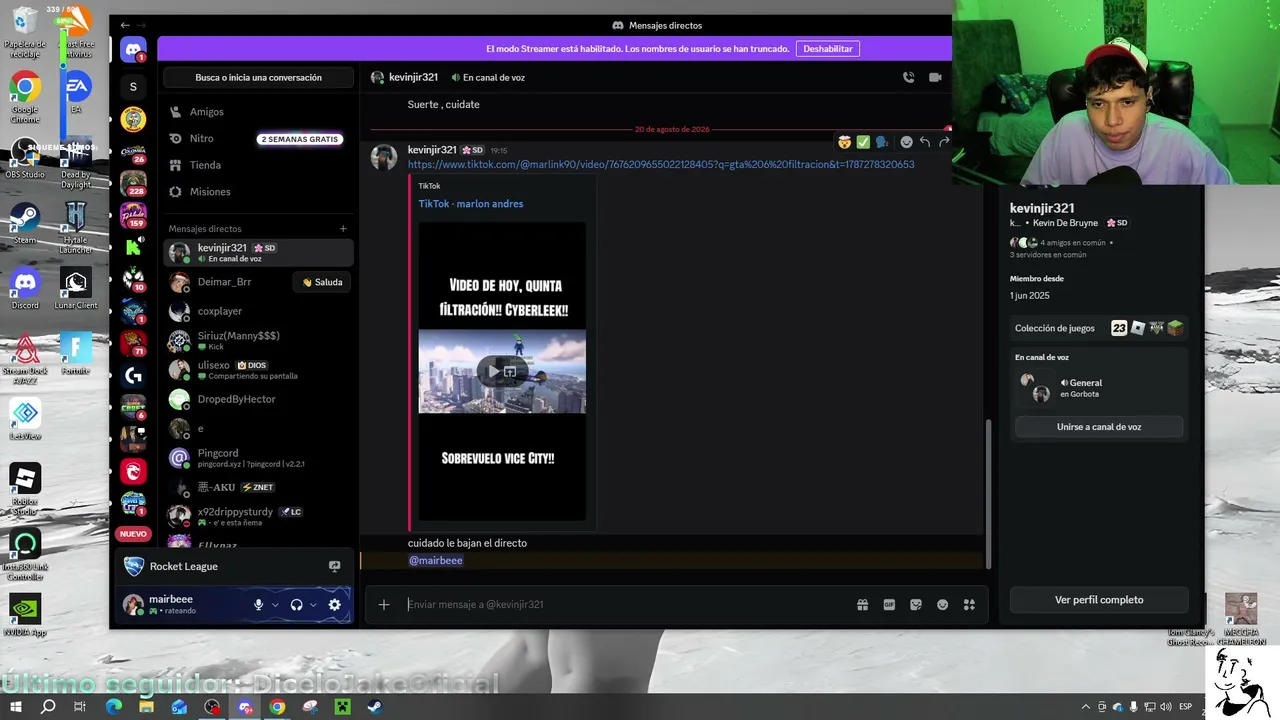This screenshot has width=1280, height=720.
Task: Add green check mark reaction to message
Action: coord(863,142)
